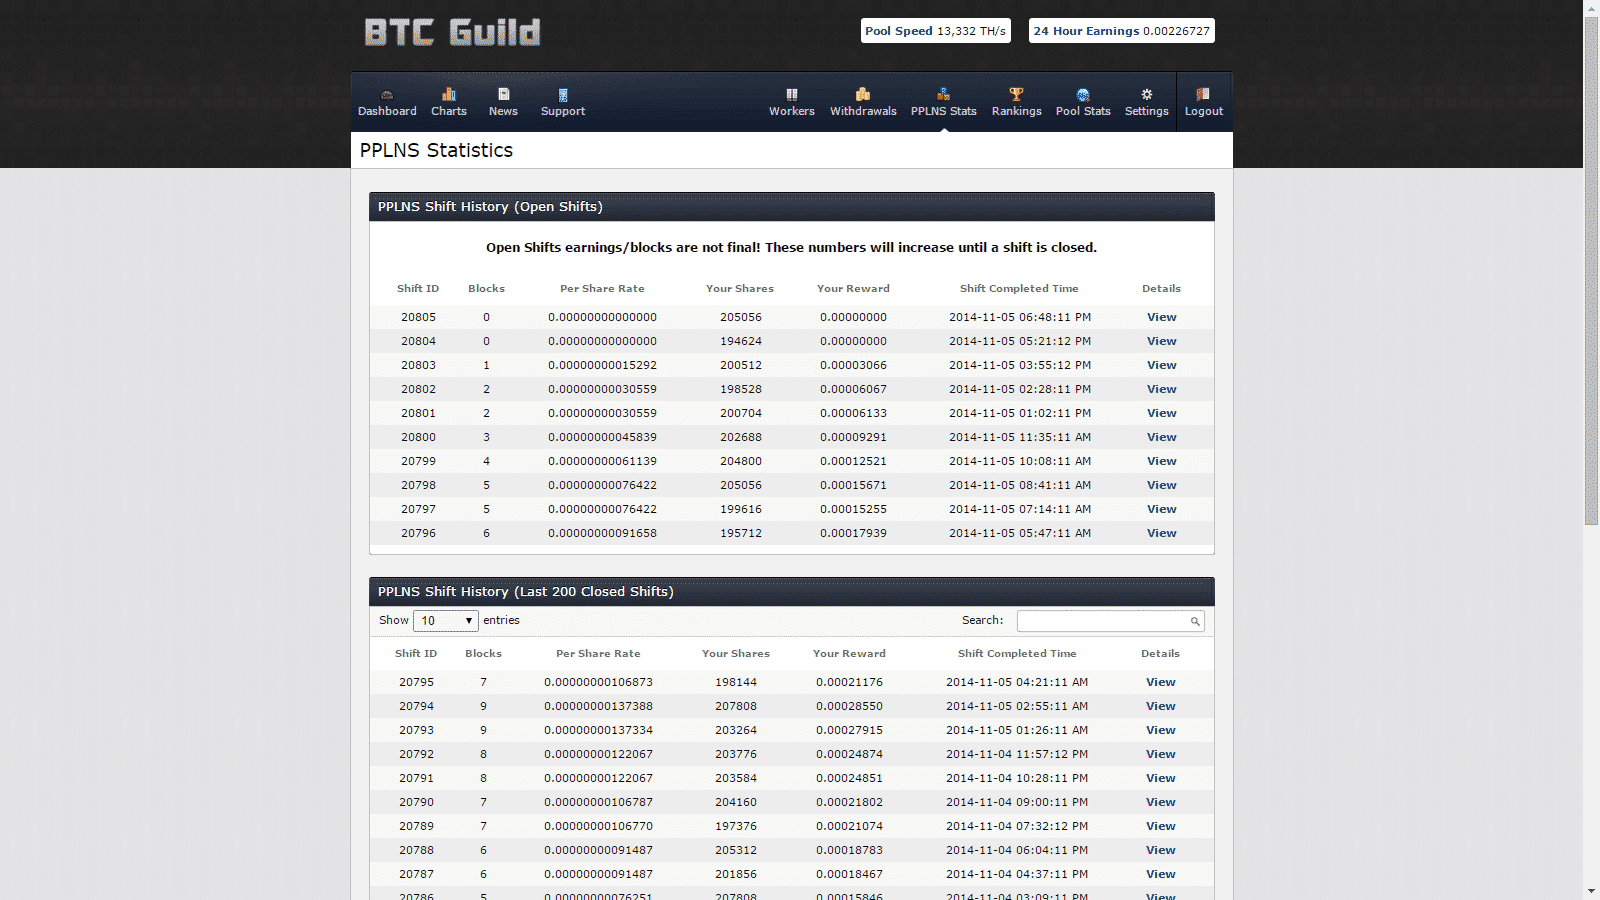Screen dimensions: 1600x900
Task: Open the Dashboard icon in navigation
Action: 387,94
